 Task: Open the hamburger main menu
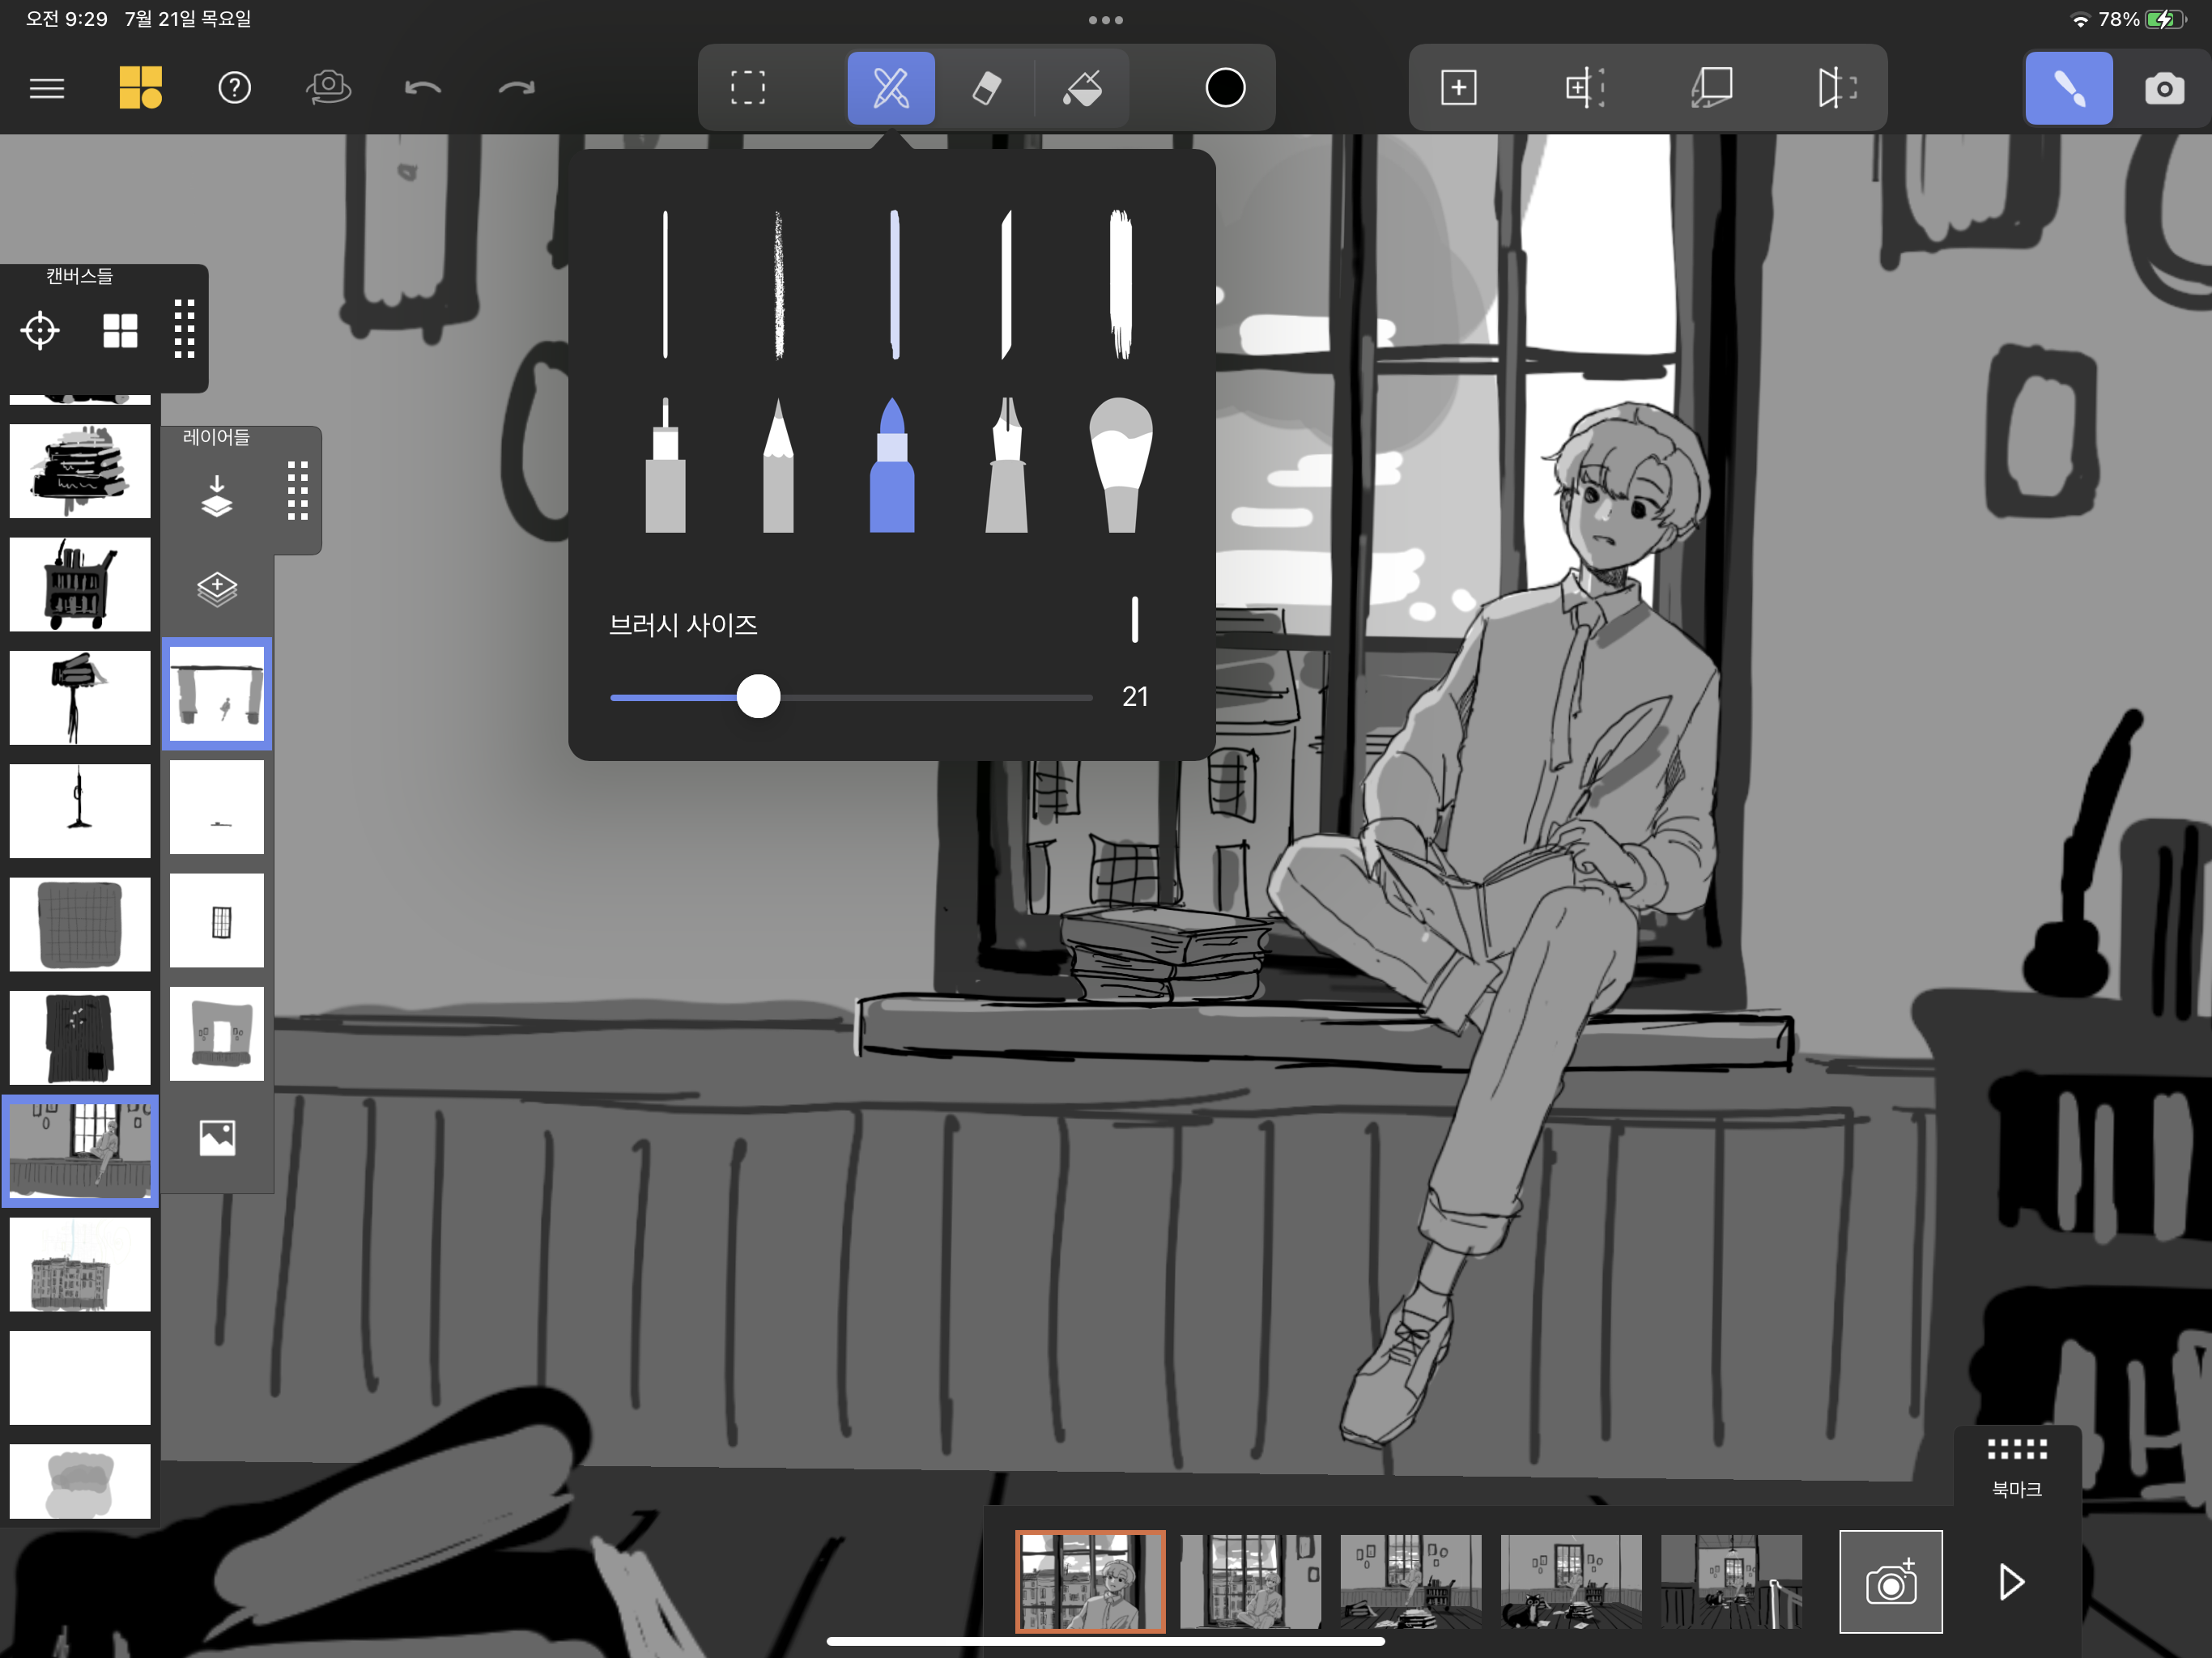click(x=47, y=88)
